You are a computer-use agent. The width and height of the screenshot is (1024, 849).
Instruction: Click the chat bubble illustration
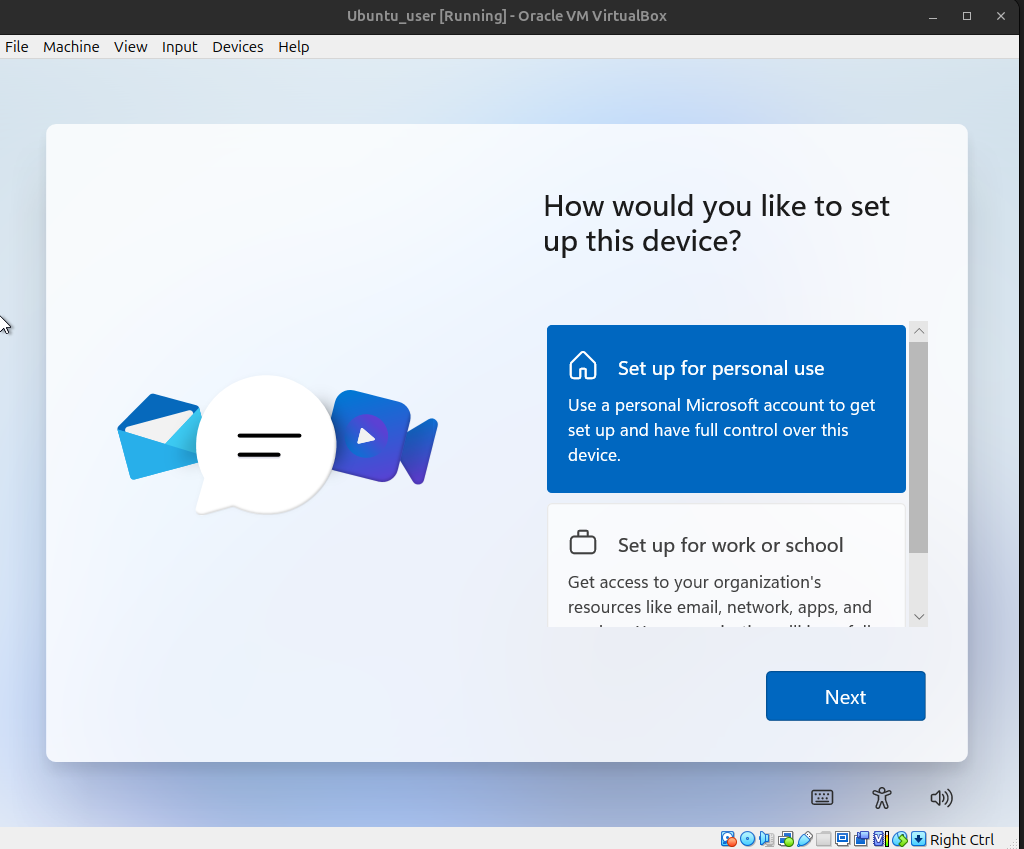265,444
